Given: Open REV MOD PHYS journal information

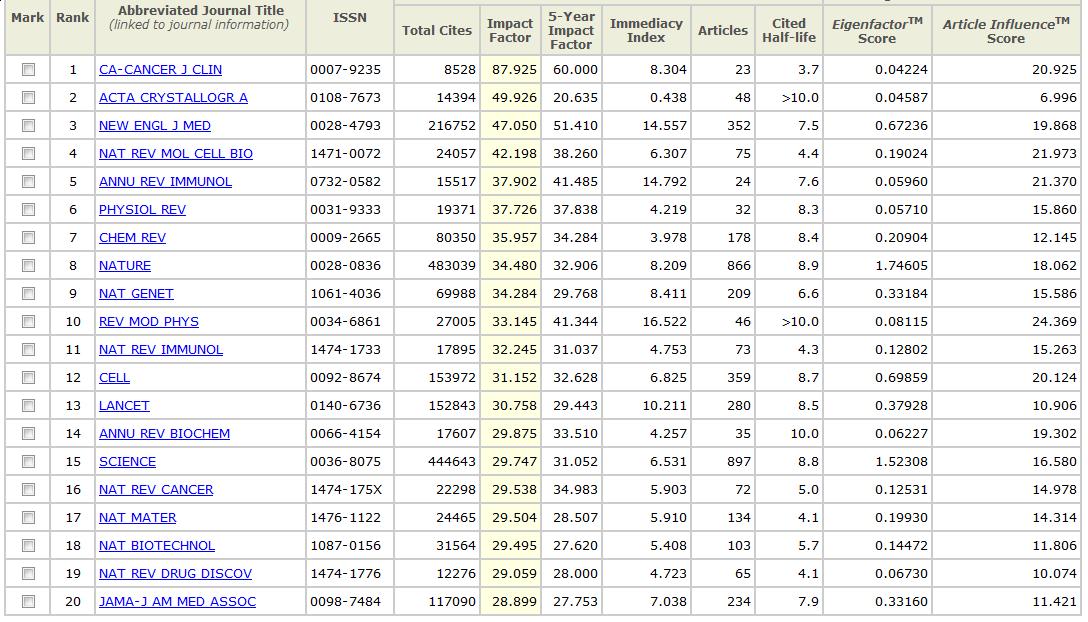Looking at the screenshot, I should [x=148, y=321].
